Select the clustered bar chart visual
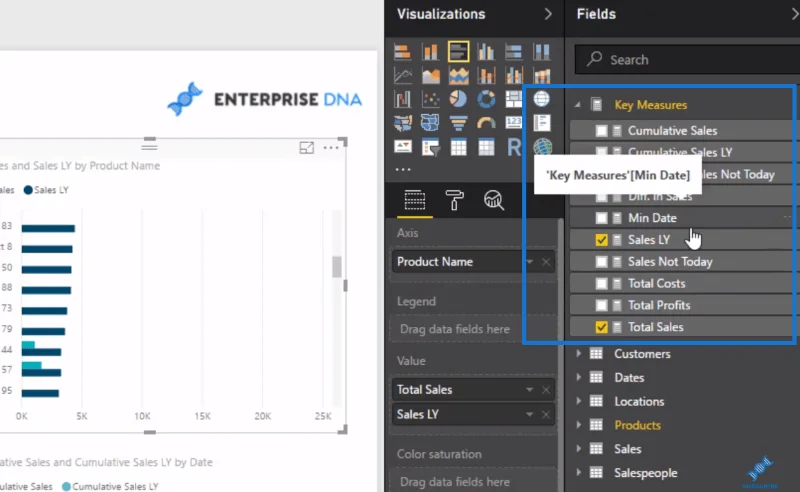 [x=458, y=52]
